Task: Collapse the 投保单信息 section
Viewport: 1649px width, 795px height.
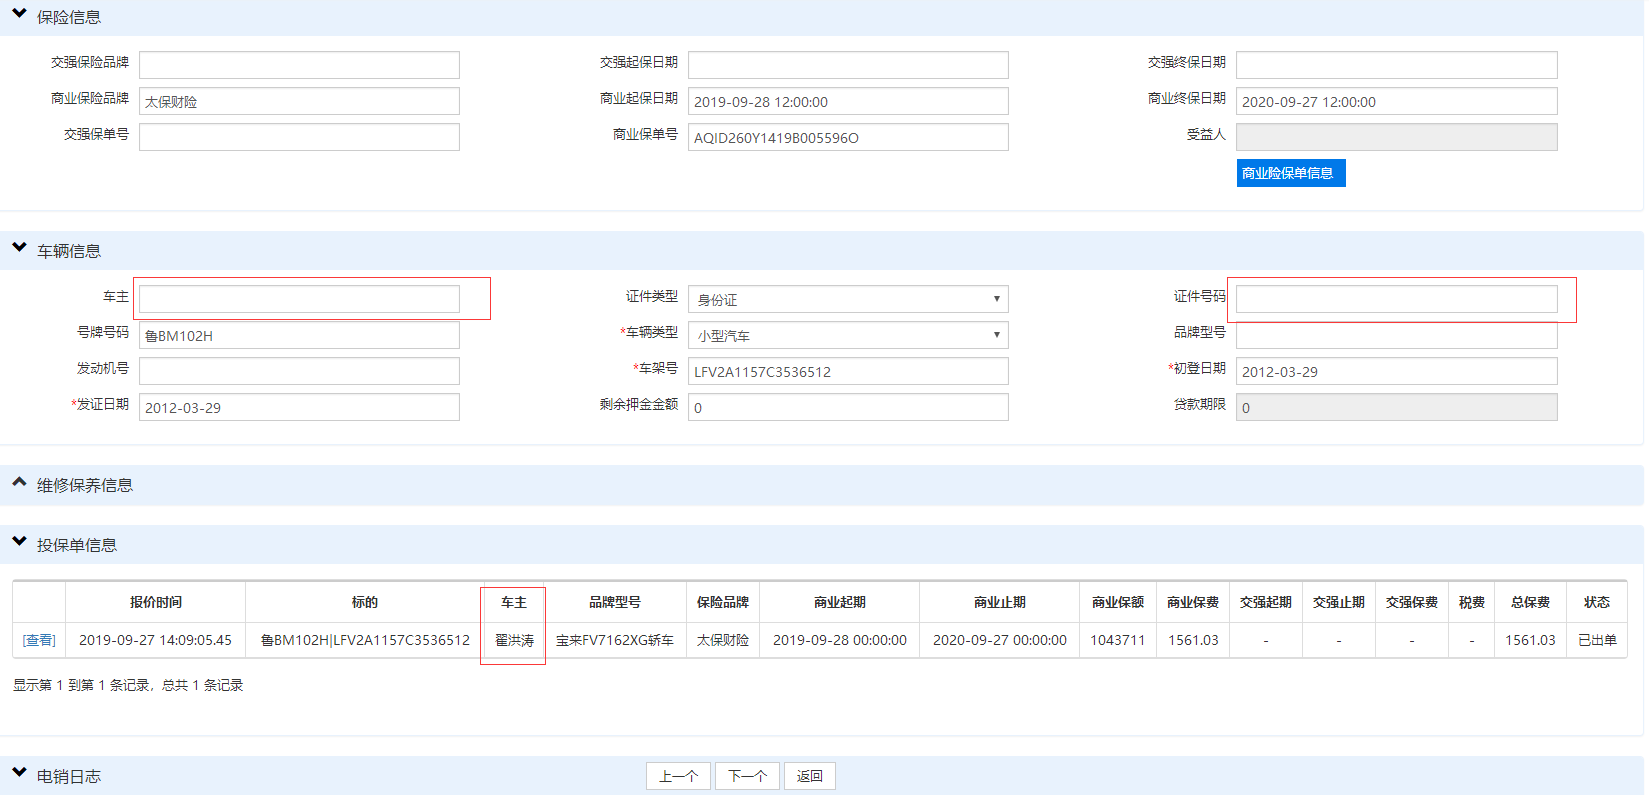Action: (x=19, y=542)
